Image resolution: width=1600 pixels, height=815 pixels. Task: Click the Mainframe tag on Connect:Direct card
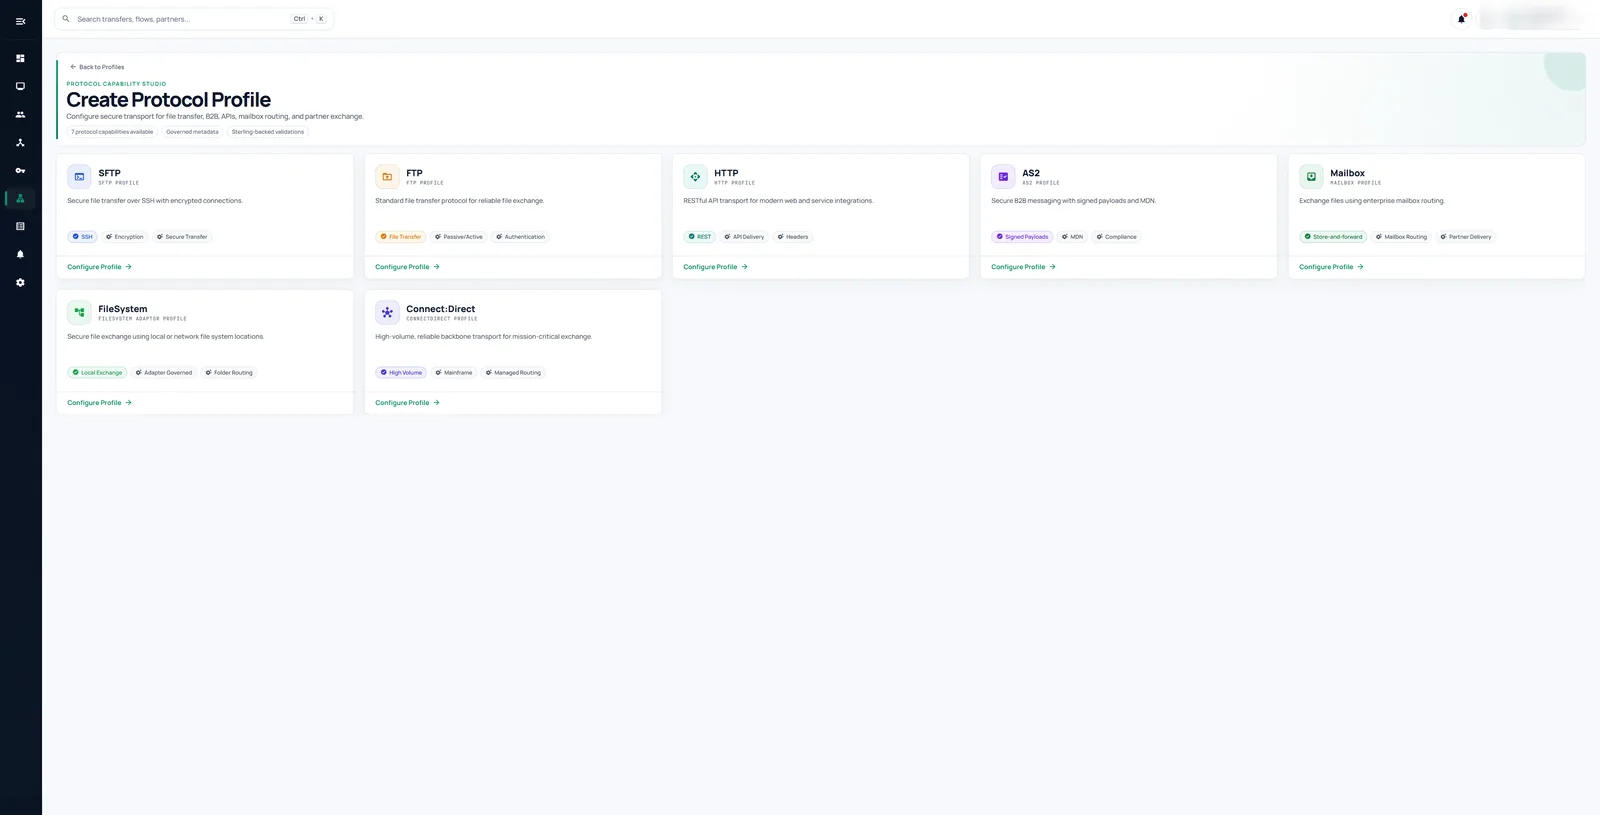pos(453,373)
